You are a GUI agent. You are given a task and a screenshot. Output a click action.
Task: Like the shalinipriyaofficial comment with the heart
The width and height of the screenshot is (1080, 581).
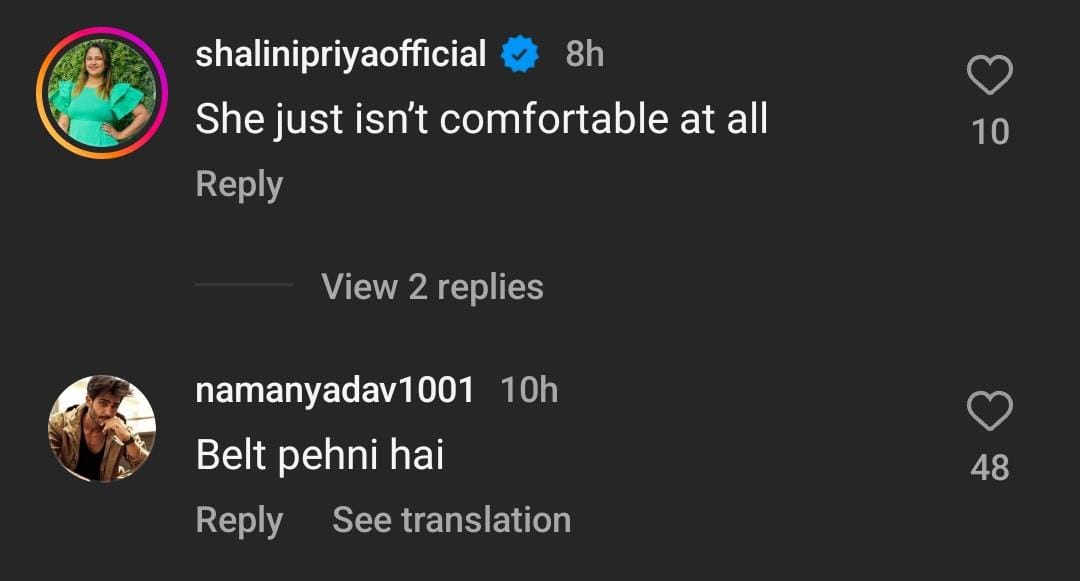point(990,76)
